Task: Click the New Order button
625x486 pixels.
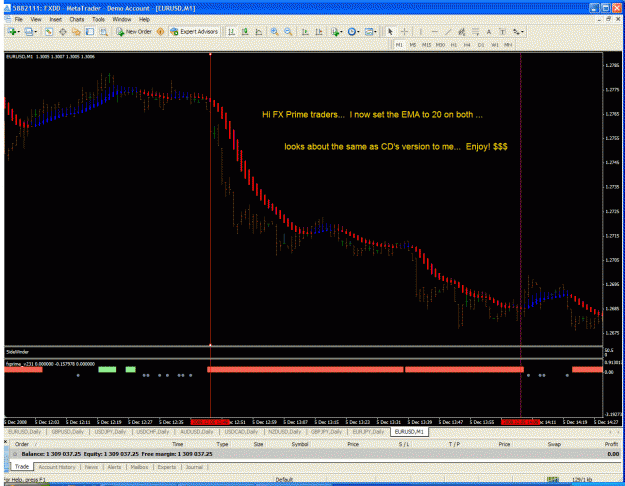Action: pos(134,31)
